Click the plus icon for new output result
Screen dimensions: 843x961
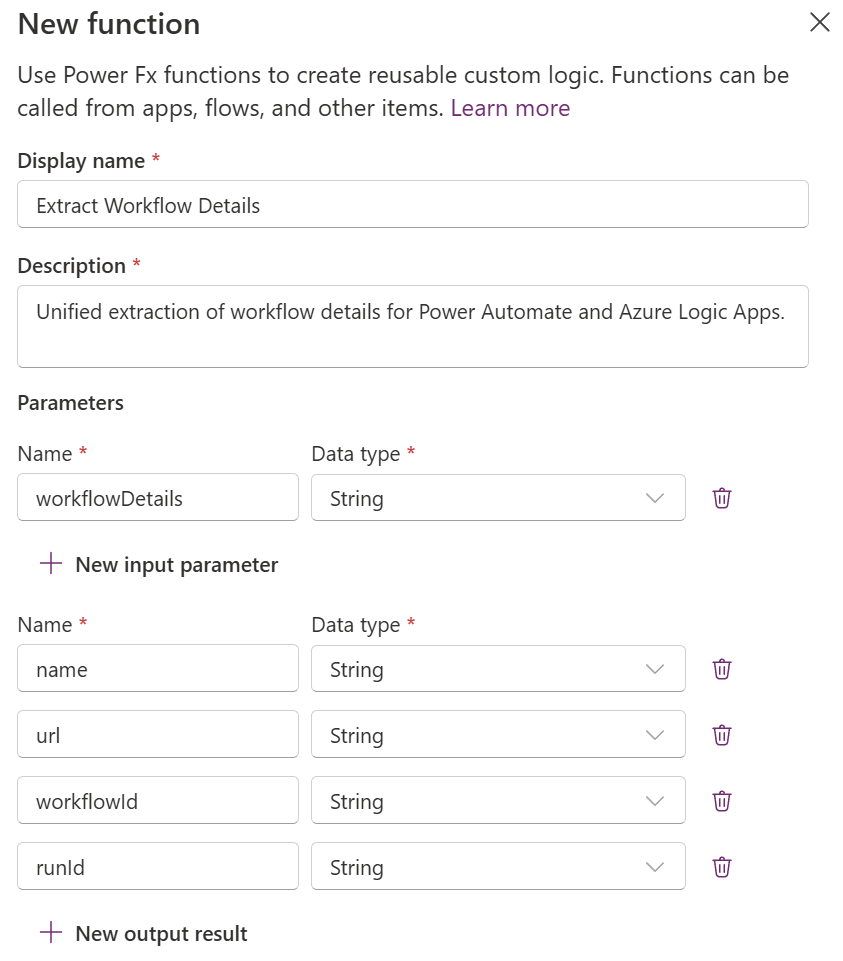click(50, 933)
